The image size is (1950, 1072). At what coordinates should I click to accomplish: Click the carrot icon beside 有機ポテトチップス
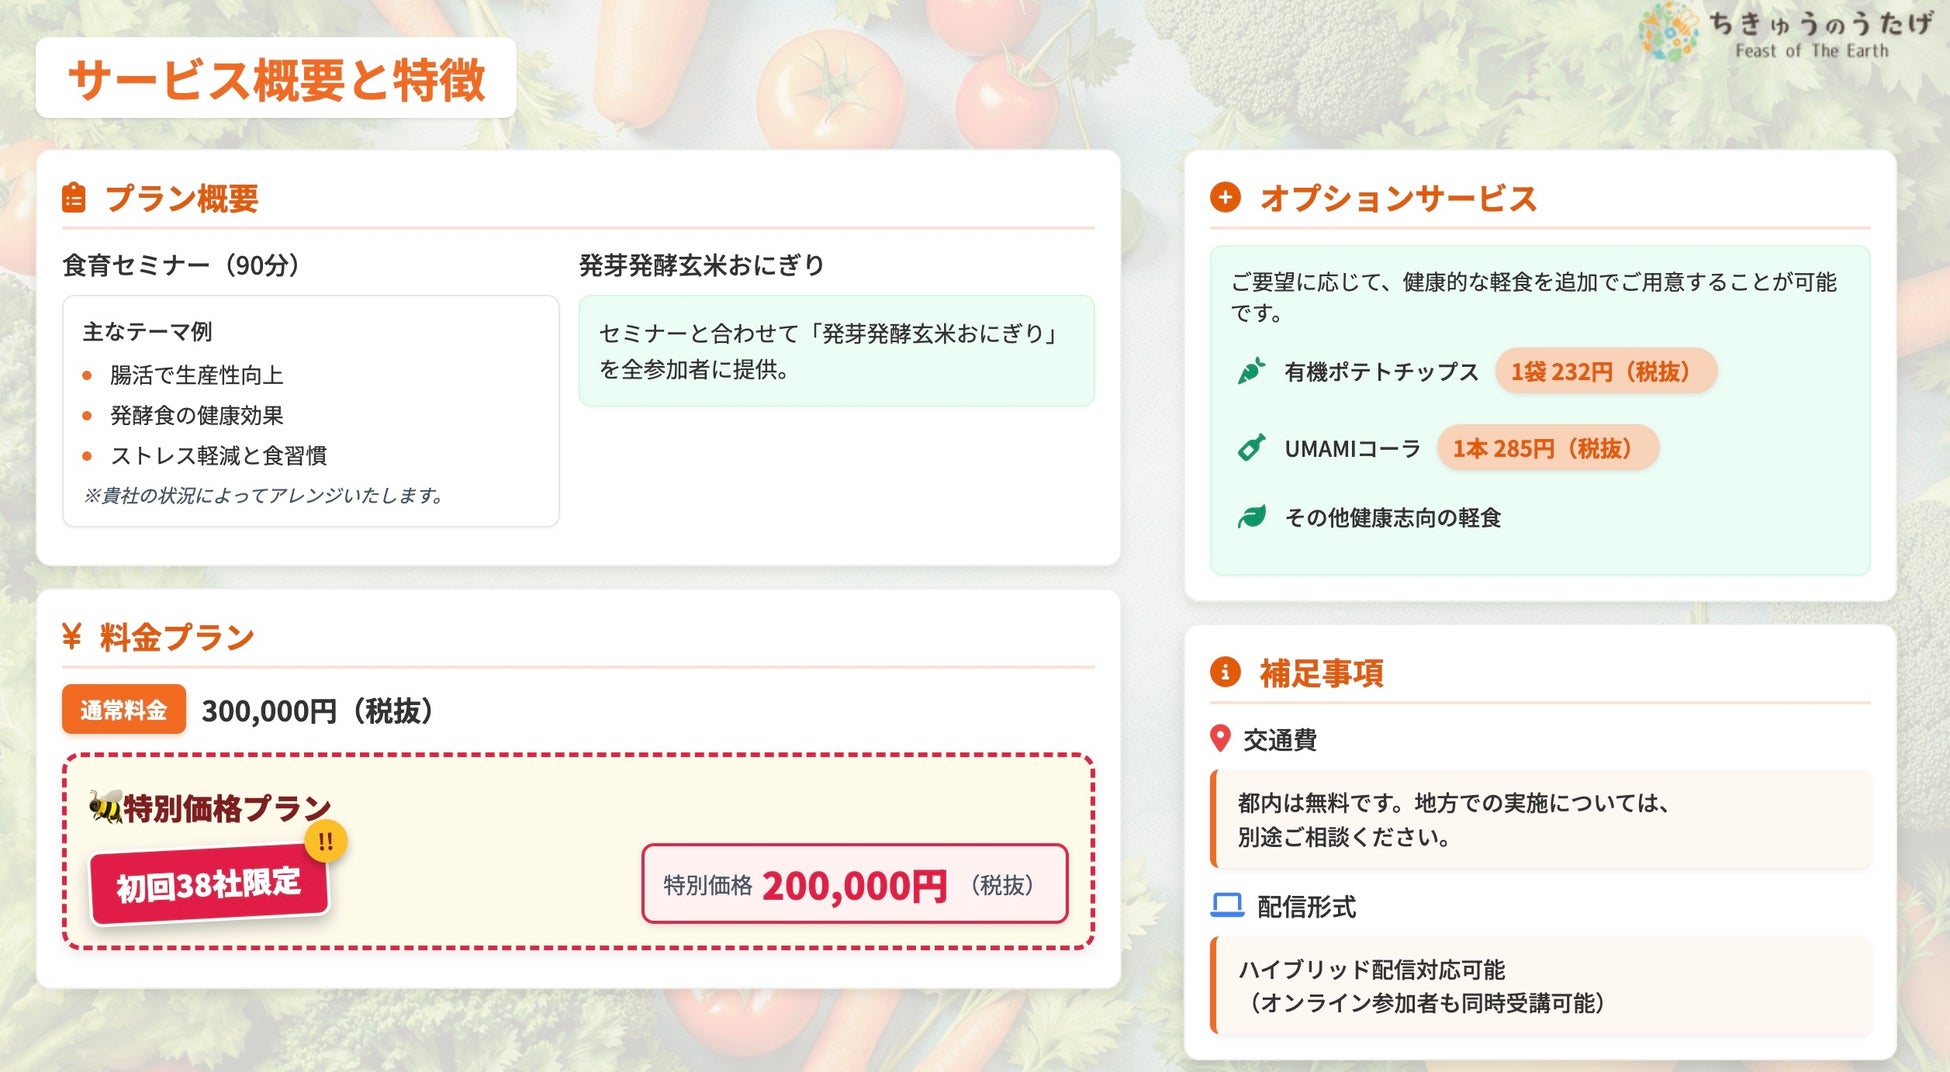point(1251,371)
